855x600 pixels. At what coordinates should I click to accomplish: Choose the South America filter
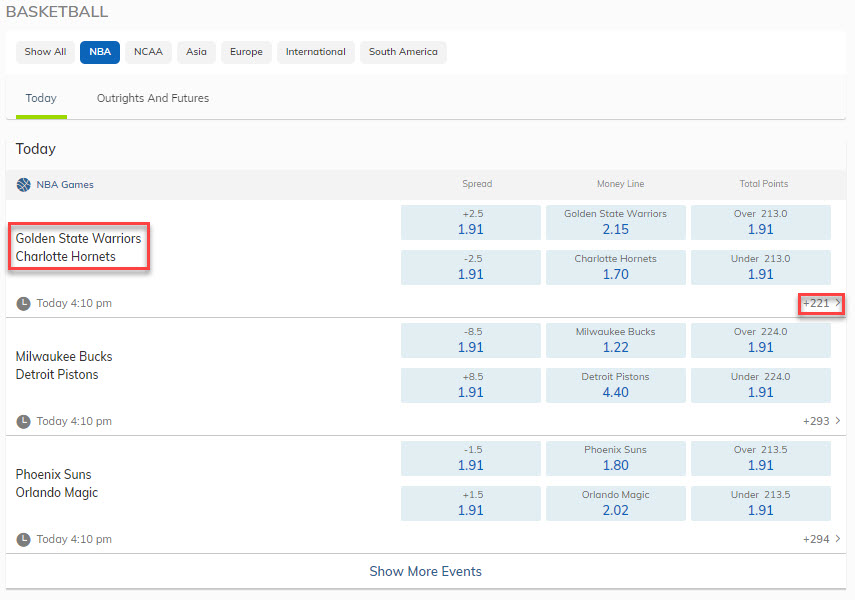coord(403,52)
